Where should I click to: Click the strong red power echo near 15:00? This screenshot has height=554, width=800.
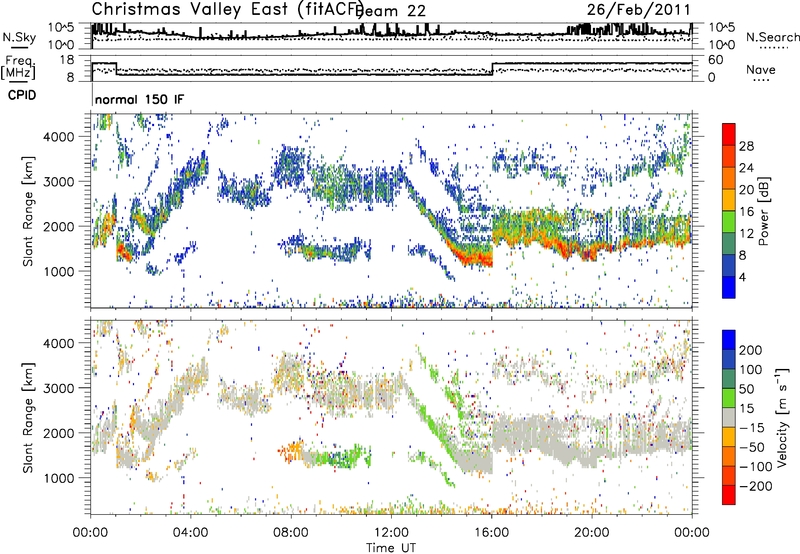pos(472,257)
